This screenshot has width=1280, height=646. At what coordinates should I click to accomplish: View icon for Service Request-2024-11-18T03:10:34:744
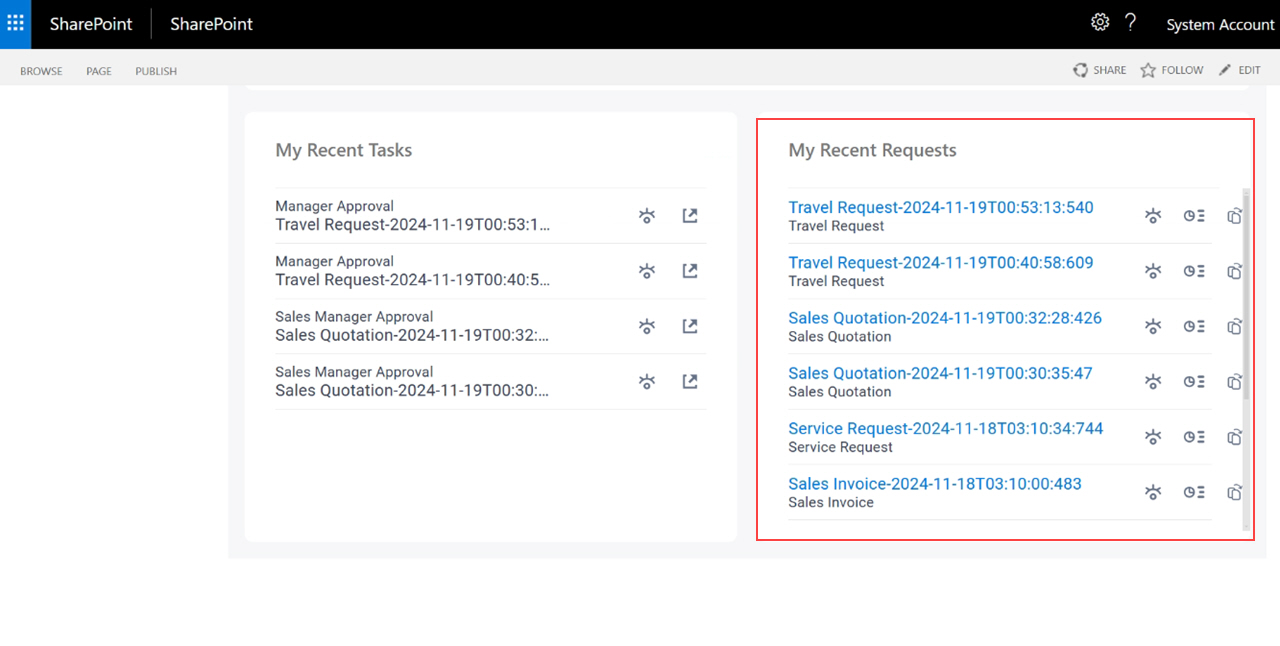pos(1153,437)
